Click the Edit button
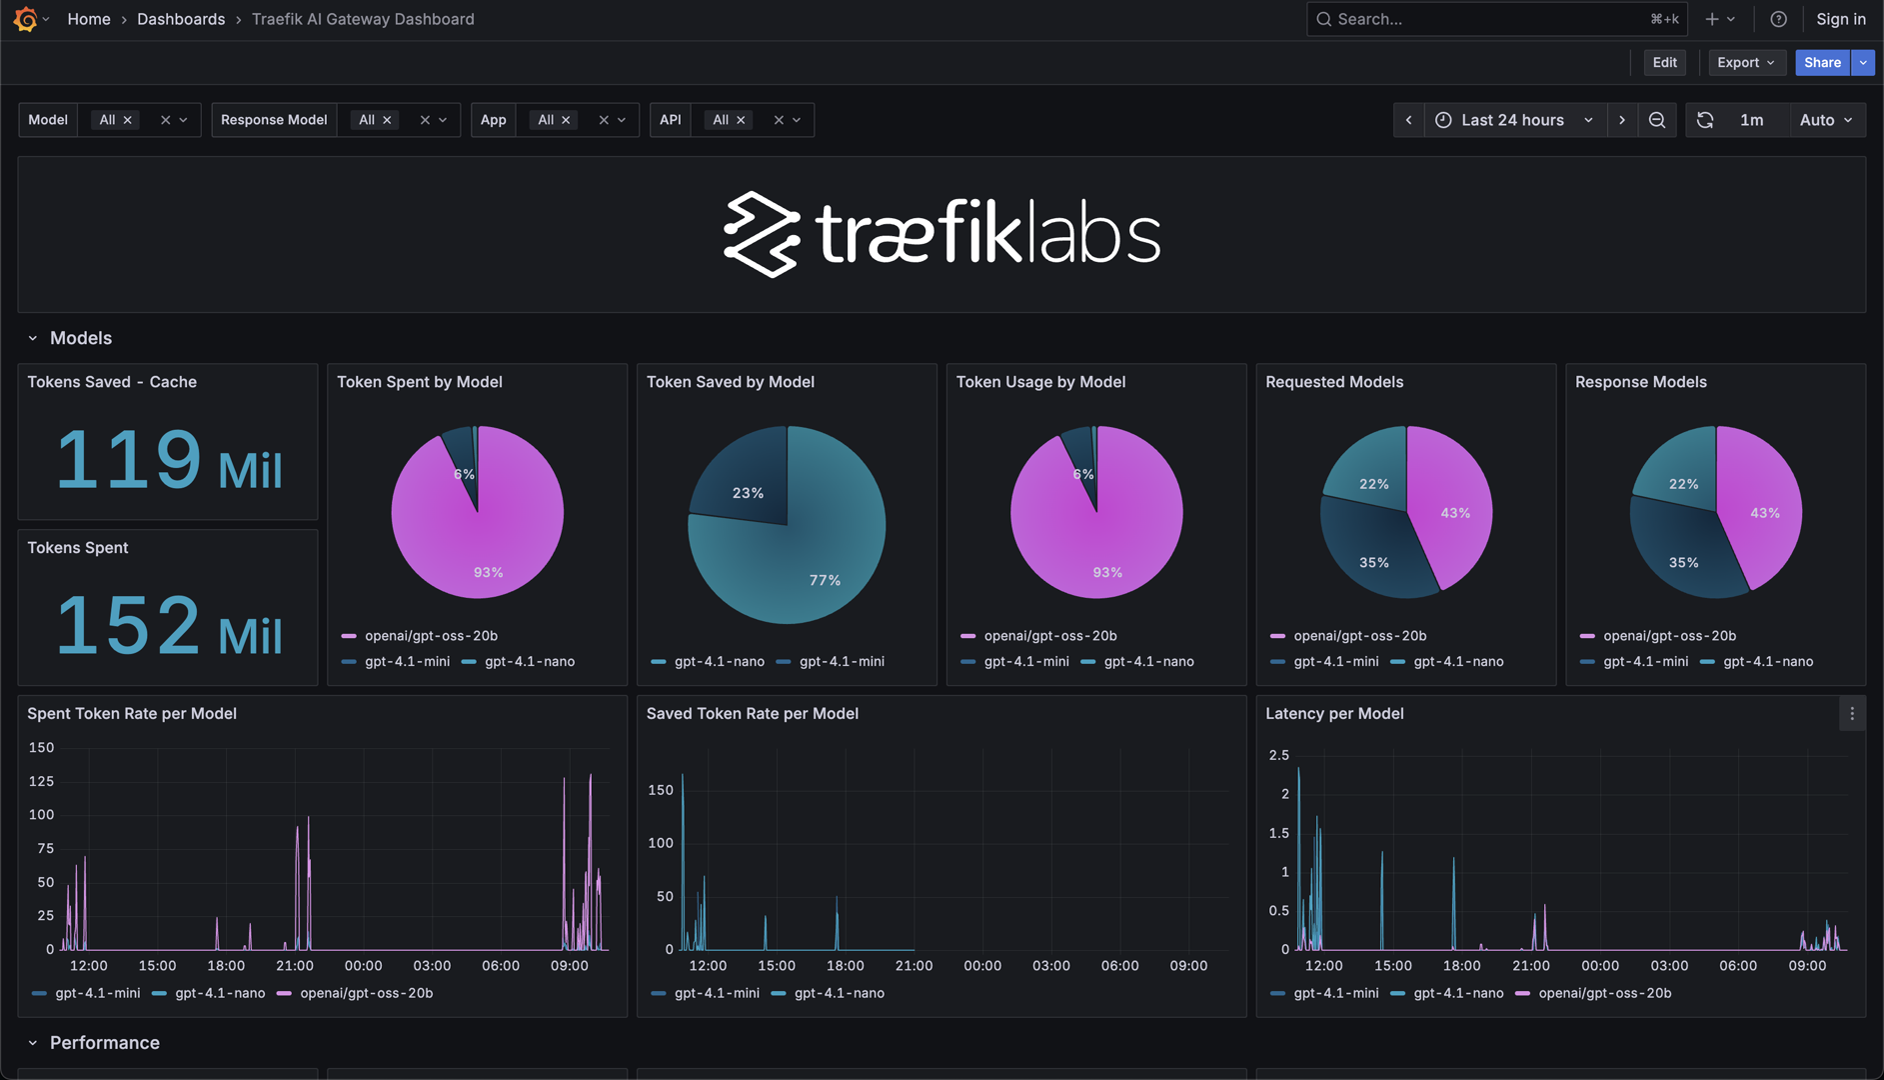This screenshot has height=1080, width=1884. [x=1665, y=62]
